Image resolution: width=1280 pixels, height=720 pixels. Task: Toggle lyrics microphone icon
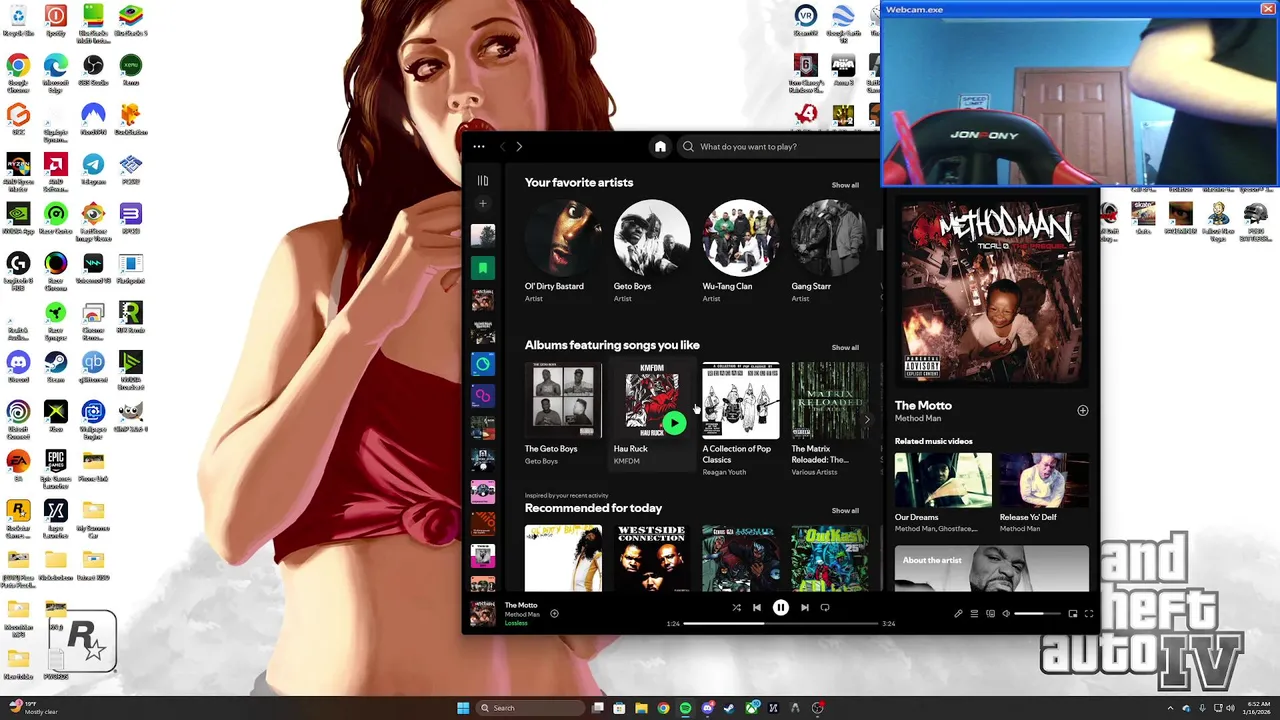(958, 614)
